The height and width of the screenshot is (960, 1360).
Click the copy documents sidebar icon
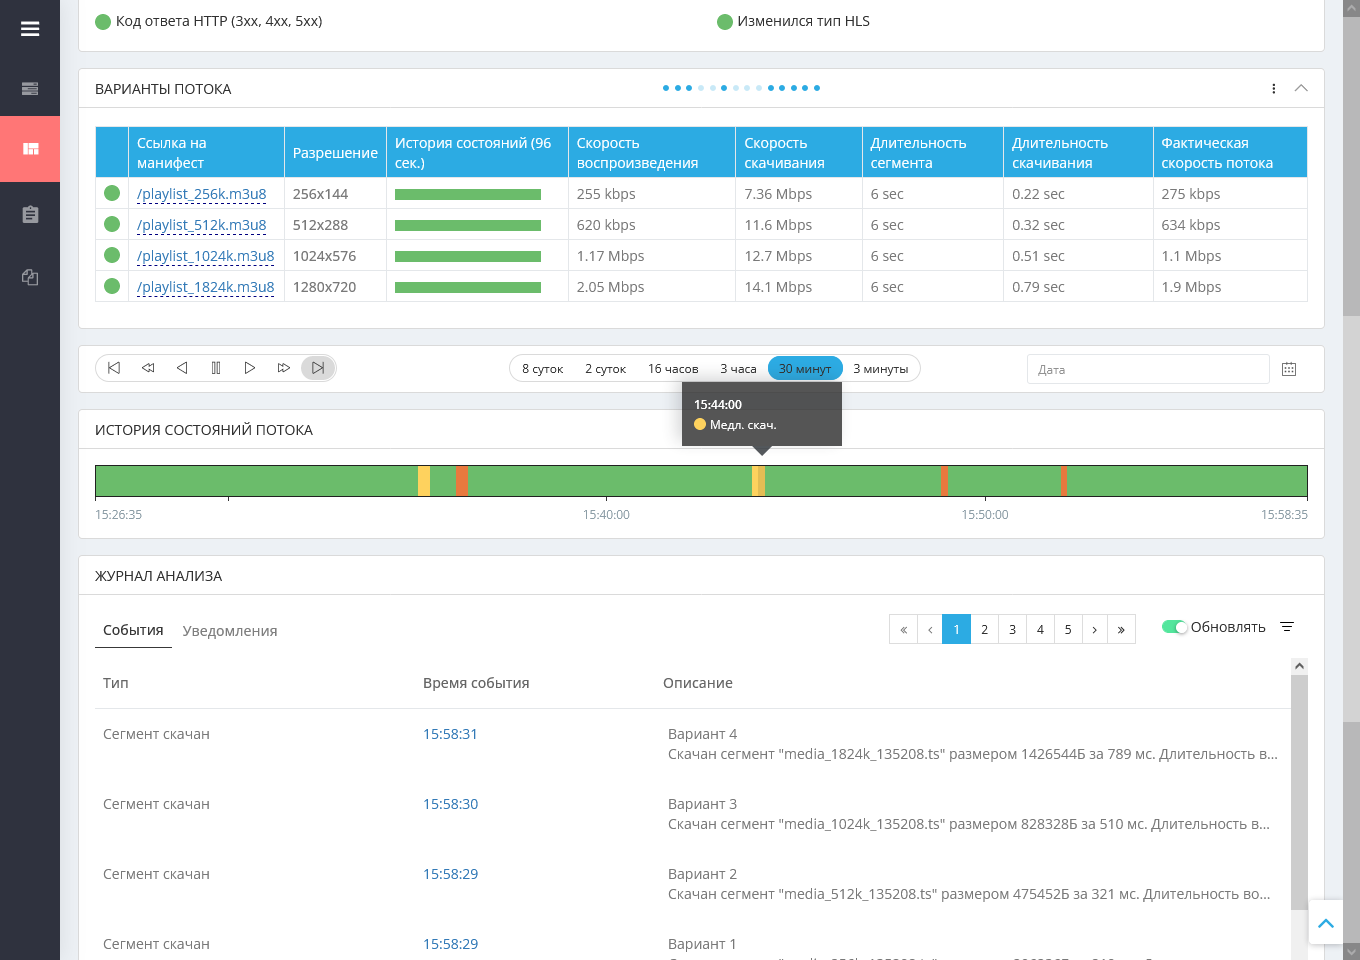(30, 277)
